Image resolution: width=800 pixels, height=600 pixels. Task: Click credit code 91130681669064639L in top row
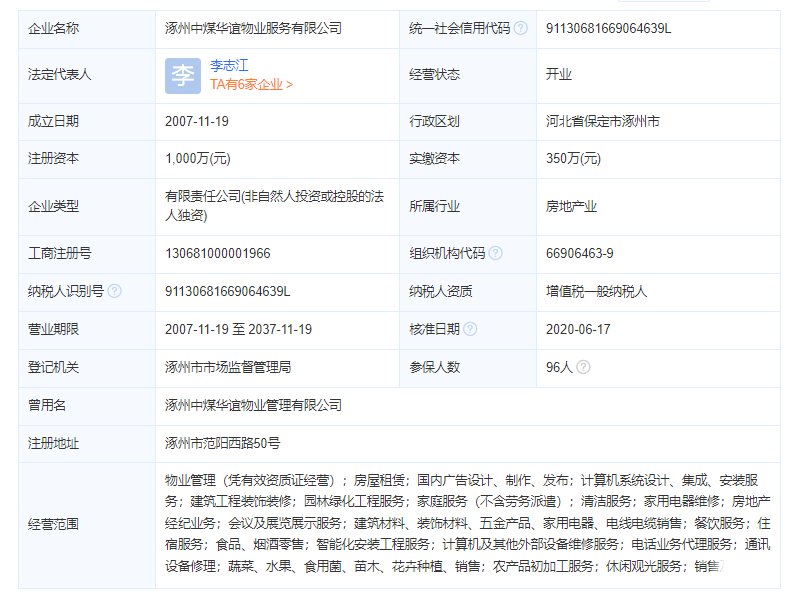coord(608,28)
